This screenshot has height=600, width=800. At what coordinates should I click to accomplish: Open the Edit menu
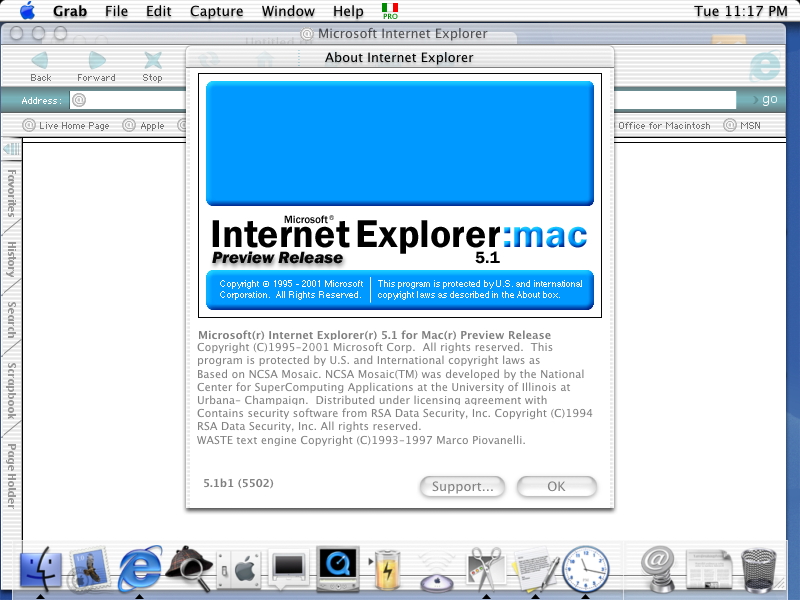pos(159,11)
